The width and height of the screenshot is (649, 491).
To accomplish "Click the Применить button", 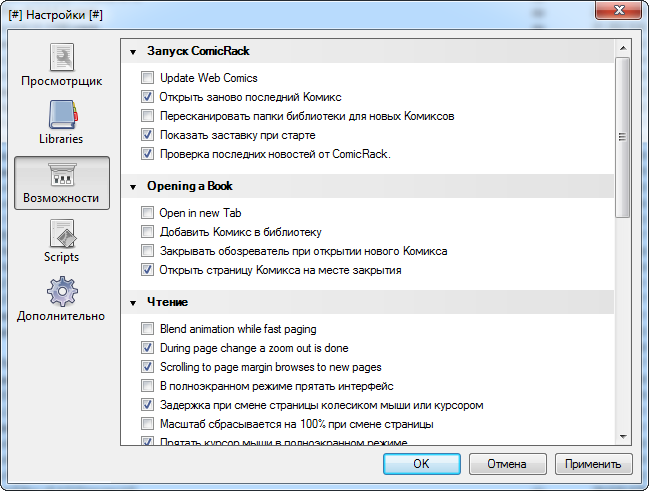I will click(593, 464).
